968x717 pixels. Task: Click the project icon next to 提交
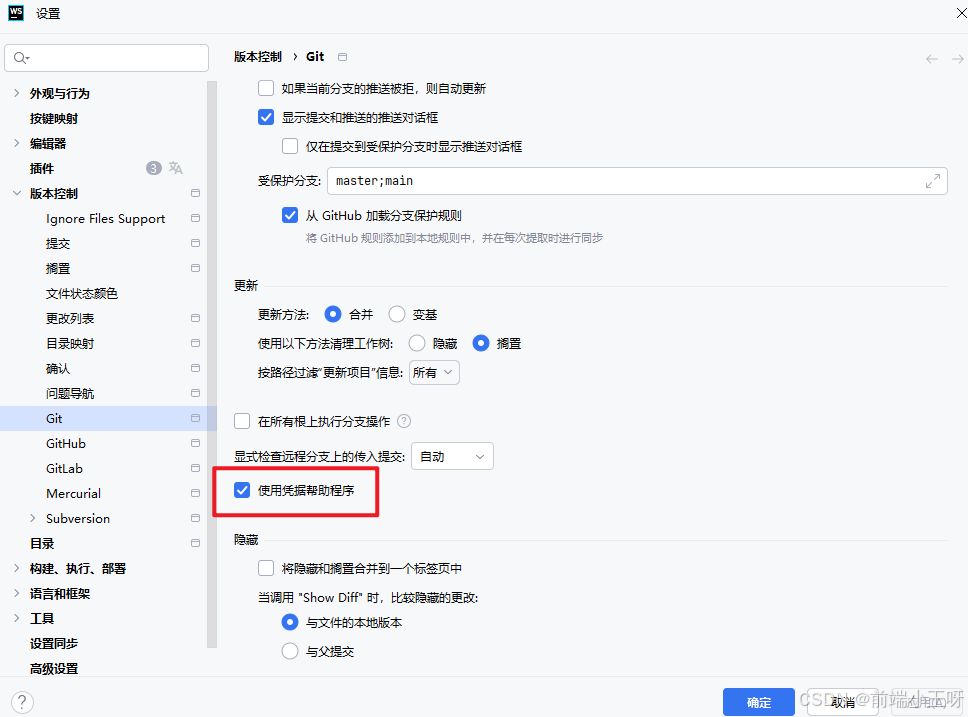pos(196,243)
